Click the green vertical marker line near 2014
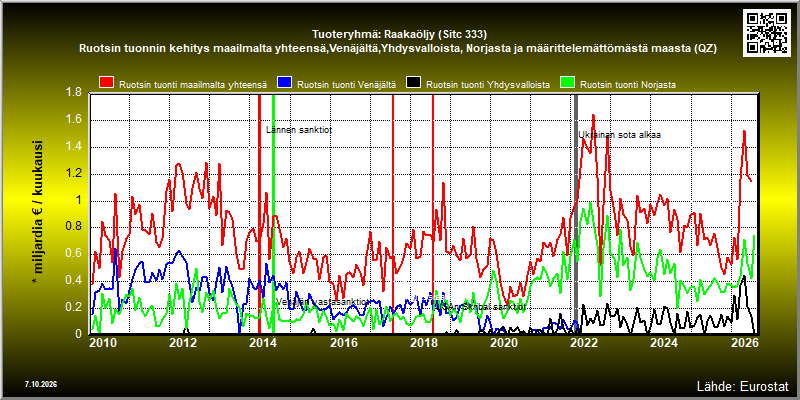The height and width of the screenshot is (400, 800). [x=273, y=214]
